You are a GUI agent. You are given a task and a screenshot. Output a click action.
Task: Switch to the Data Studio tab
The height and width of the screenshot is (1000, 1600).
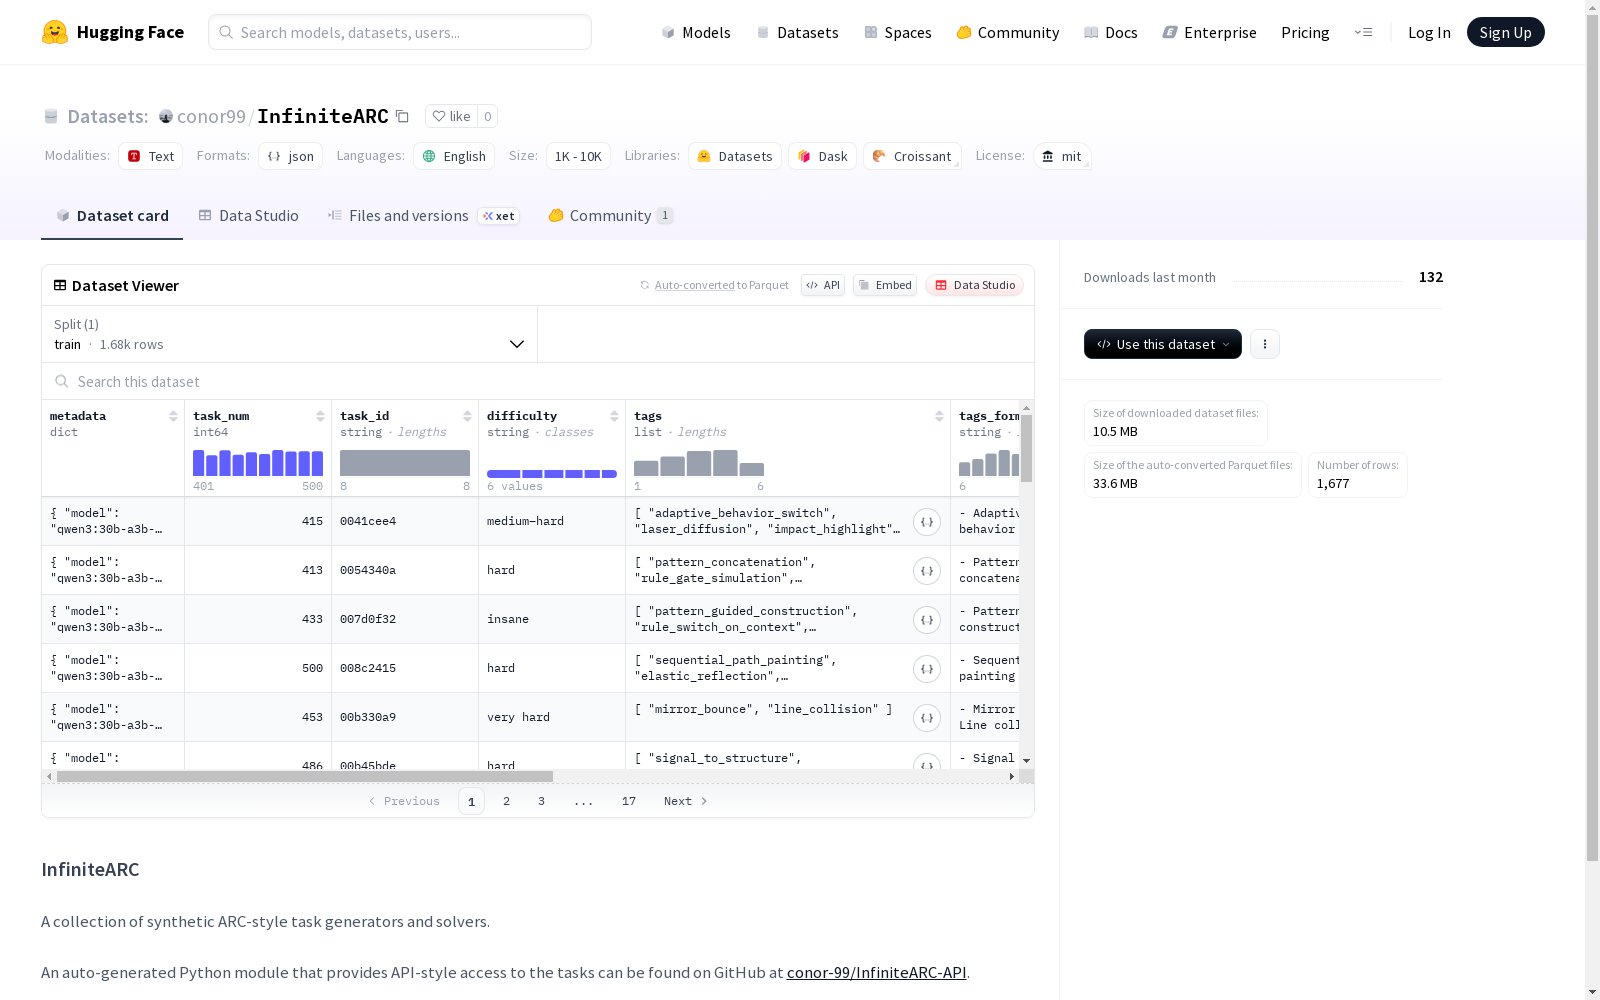(249, 215)
